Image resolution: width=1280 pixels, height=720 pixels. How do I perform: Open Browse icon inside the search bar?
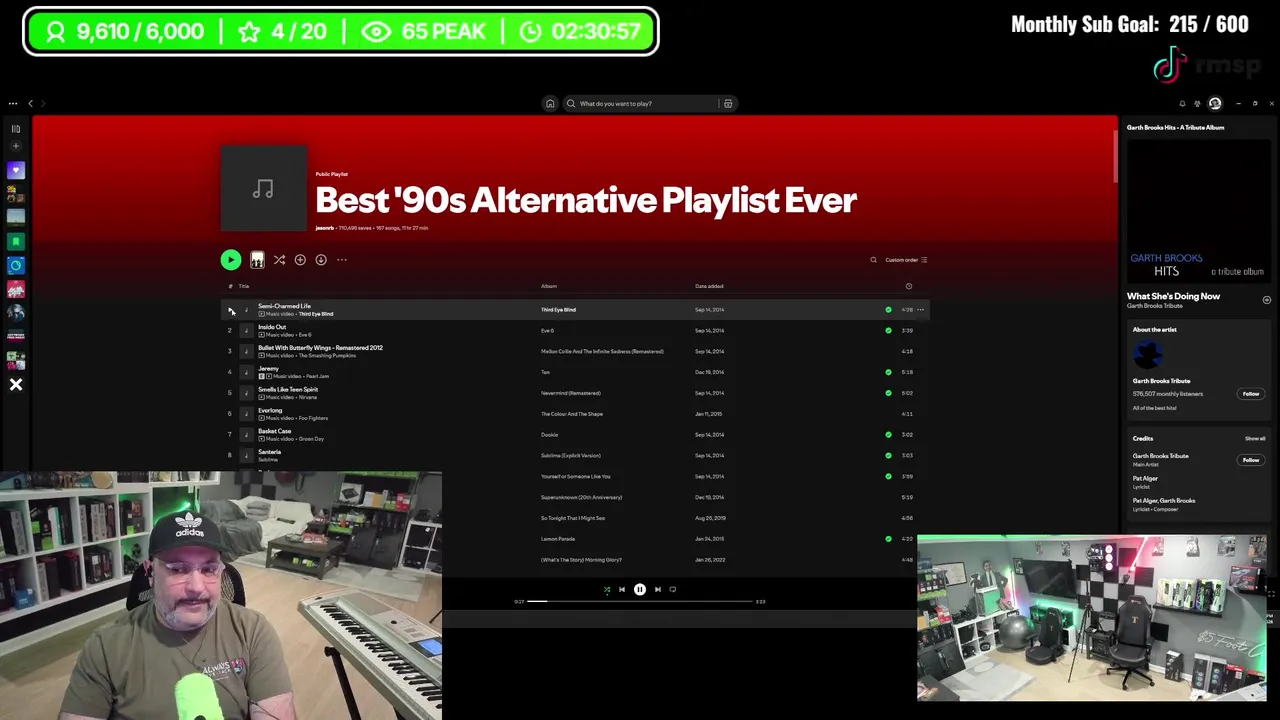click(728, 103)
